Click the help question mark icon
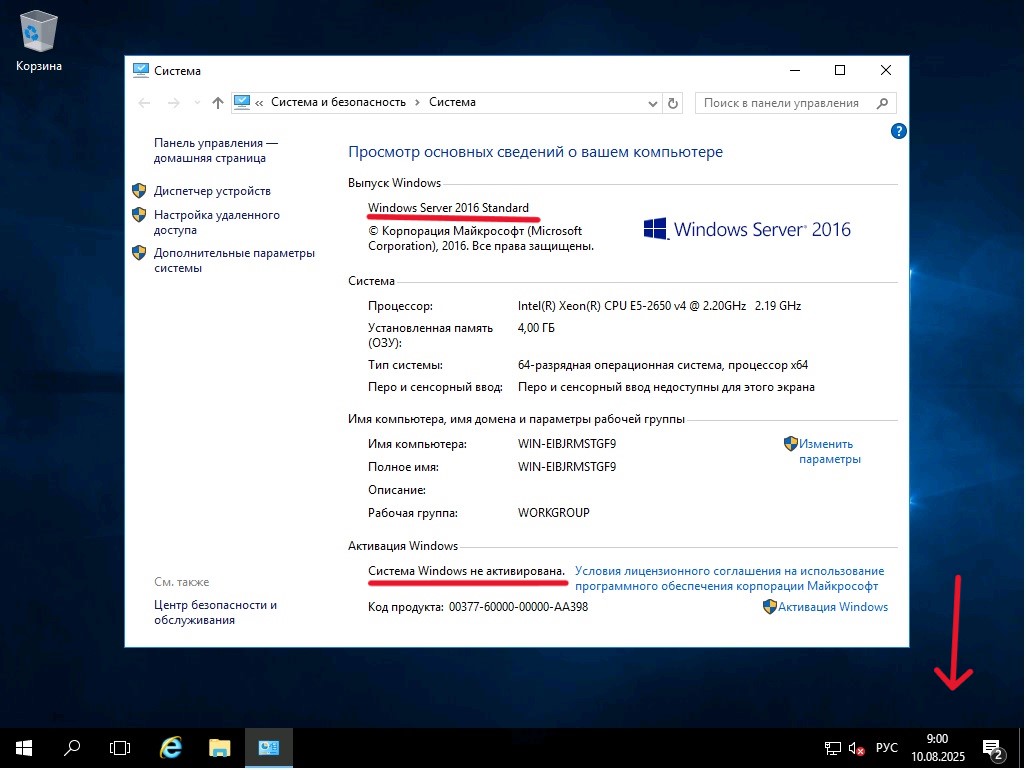This screenshot has width=1026, height=770. click(x=897, y=131)
